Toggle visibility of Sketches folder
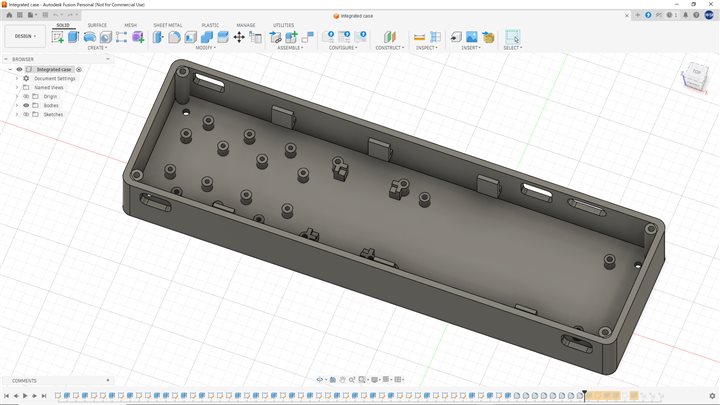The height and width of the screenshot is (405, 720). point(26,114)
